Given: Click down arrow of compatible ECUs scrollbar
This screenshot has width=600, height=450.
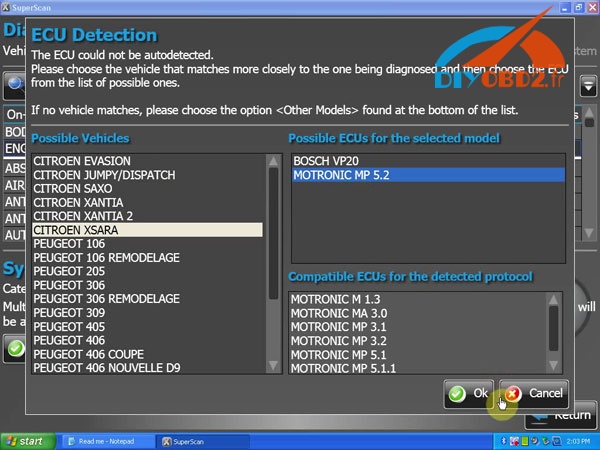Looking at the screenshot, I should [x=553, y=365].
